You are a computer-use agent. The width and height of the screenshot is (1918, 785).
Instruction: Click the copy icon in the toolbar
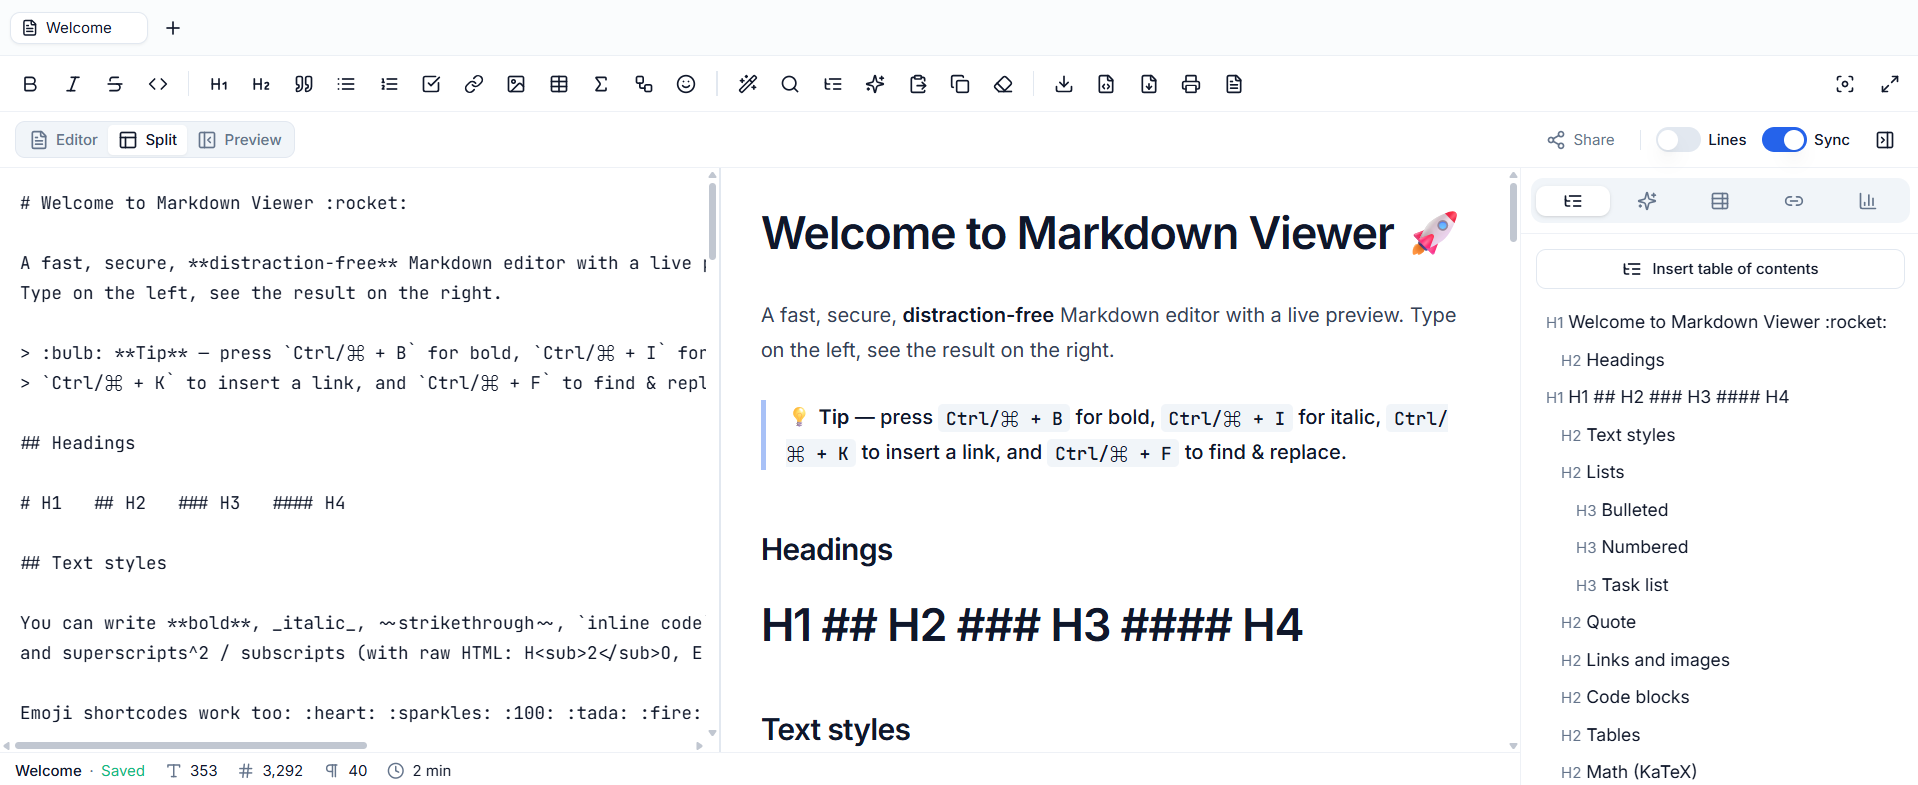click(960, 84)
